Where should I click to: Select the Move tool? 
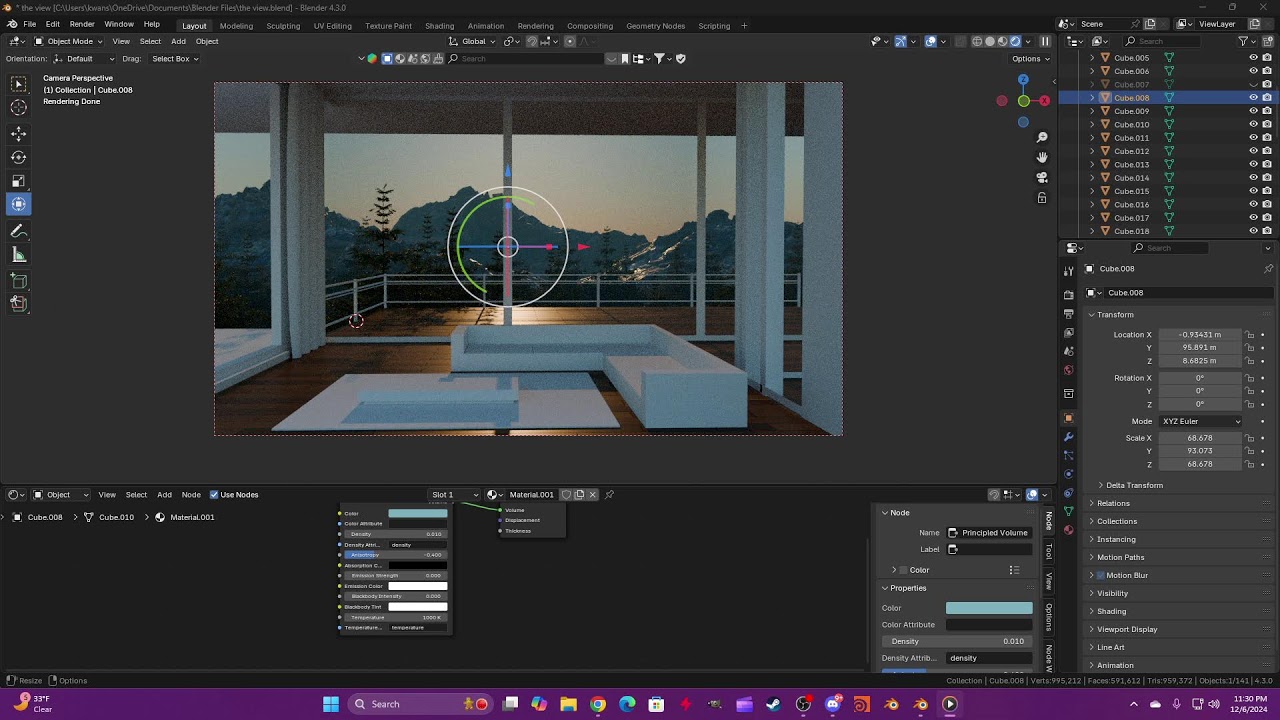(x=19, y=133)
